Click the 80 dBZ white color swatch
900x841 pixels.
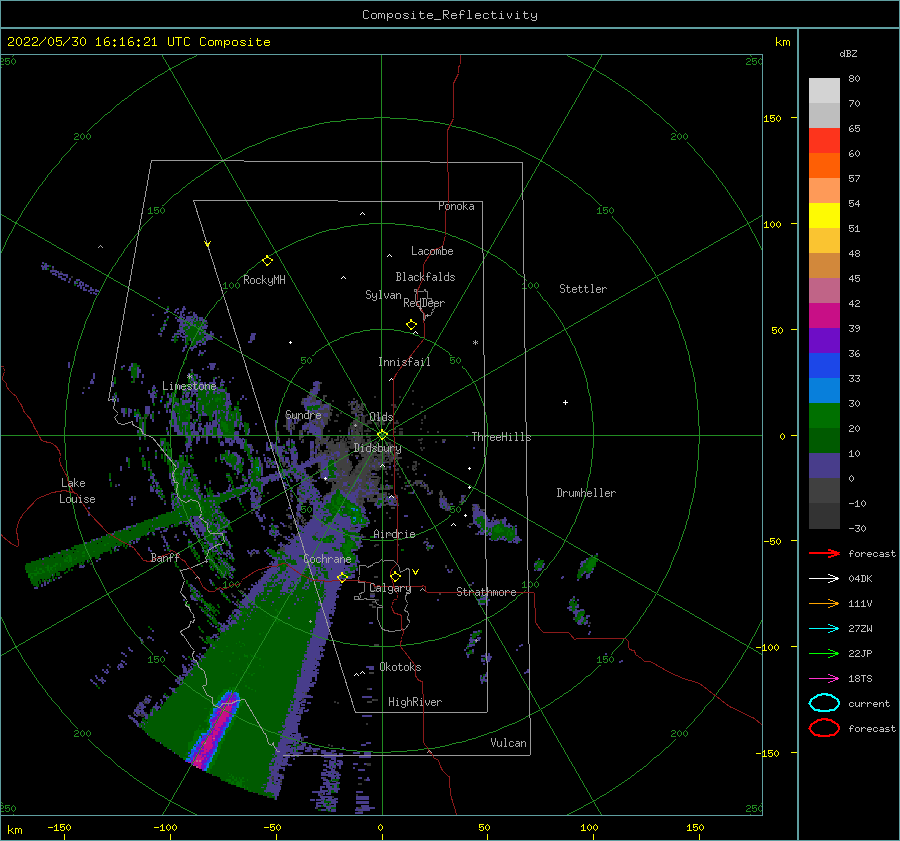[x=824, y=91]
